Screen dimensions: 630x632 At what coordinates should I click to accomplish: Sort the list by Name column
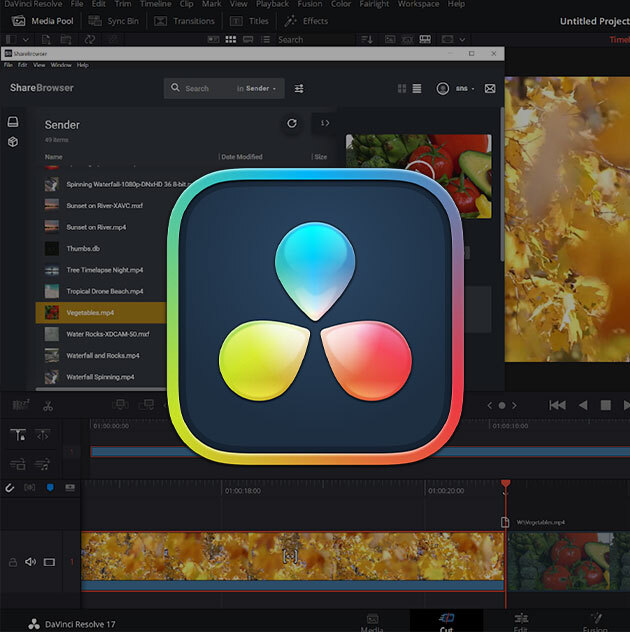(x=54, y=157)
